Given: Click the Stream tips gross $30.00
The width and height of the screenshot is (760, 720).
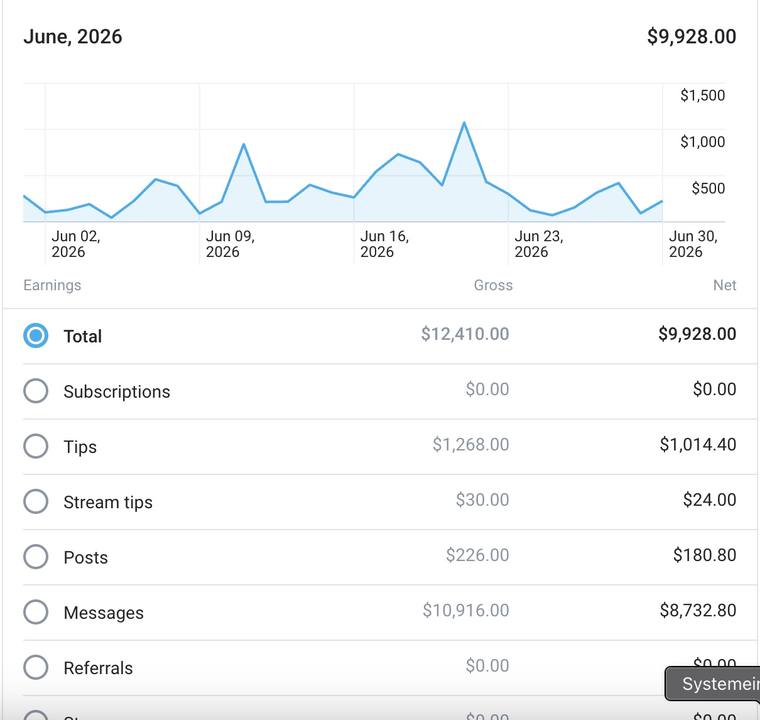Looking at the screenshot, I should pyautogui.click(x=482, y=500).
